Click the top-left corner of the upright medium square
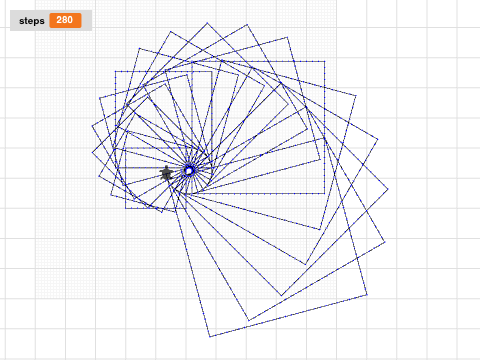The height and width of the screenshot is (360, 480). coord(115,71)
